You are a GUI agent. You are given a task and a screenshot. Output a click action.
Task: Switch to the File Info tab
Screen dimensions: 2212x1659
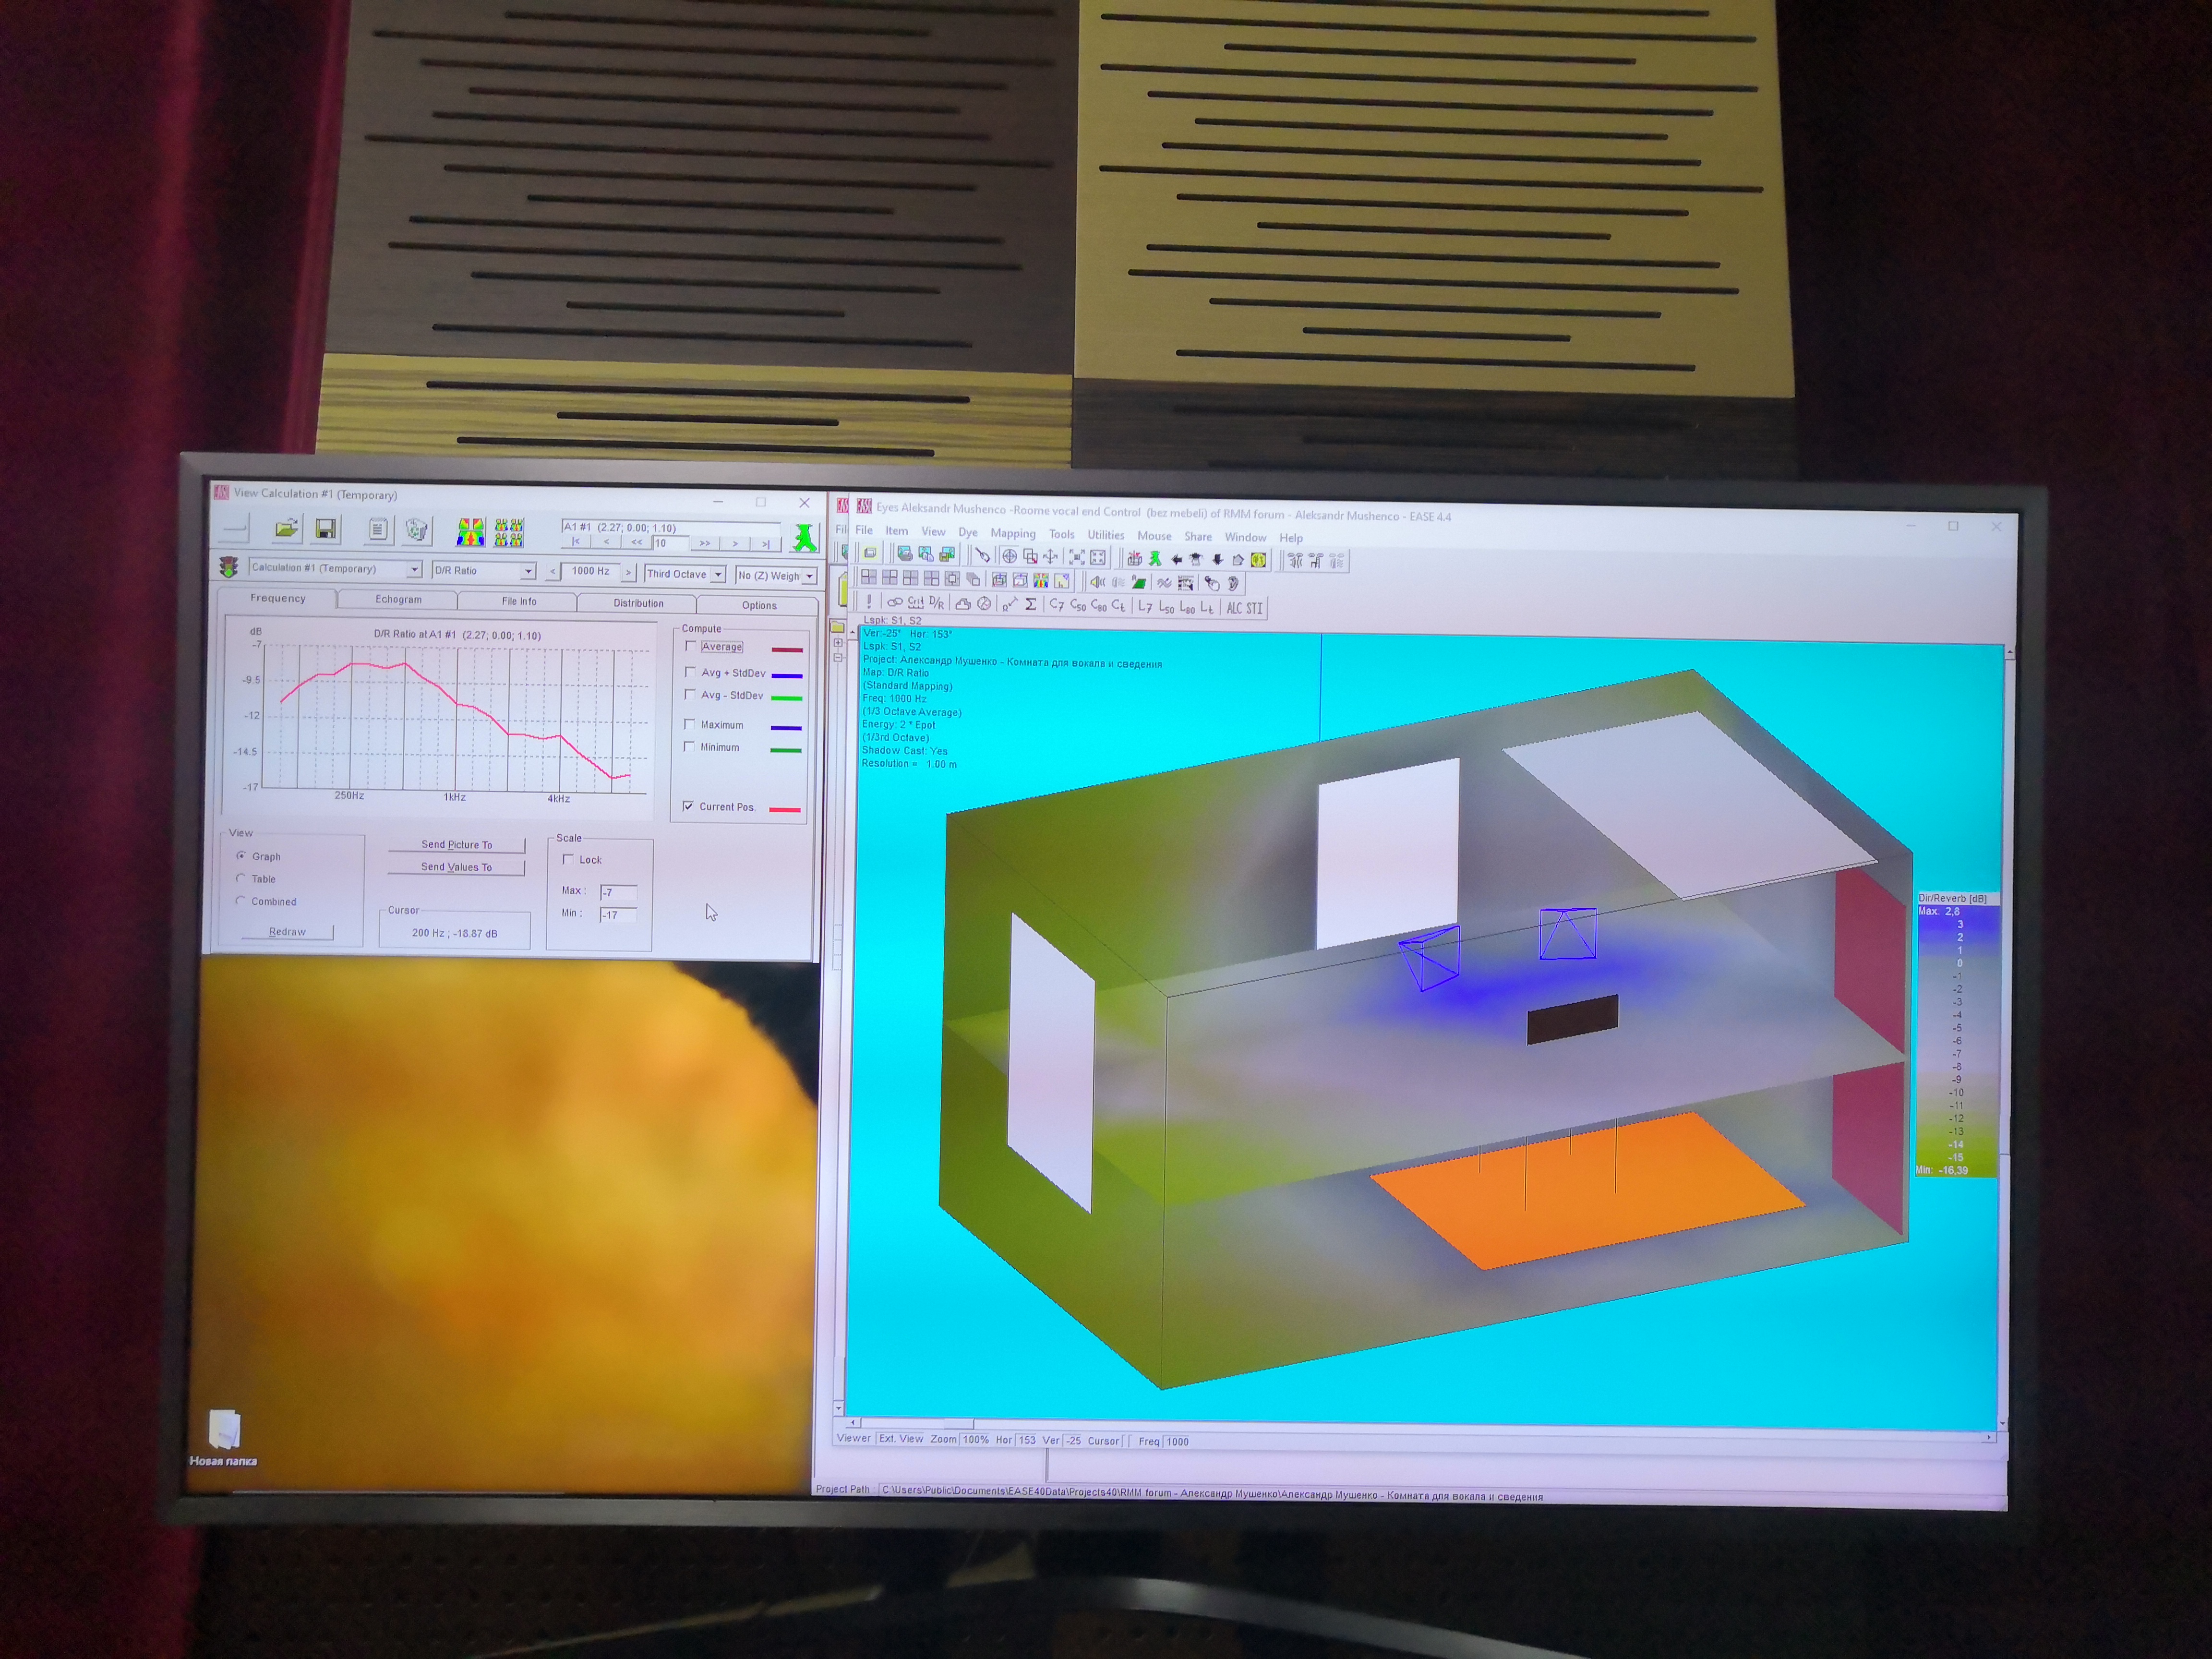[519, 601]
